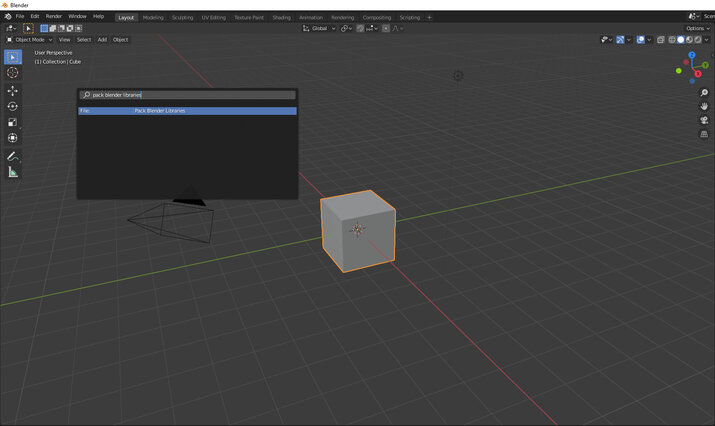Switch to orthographic view via grid icon

(x=704, y=134)
